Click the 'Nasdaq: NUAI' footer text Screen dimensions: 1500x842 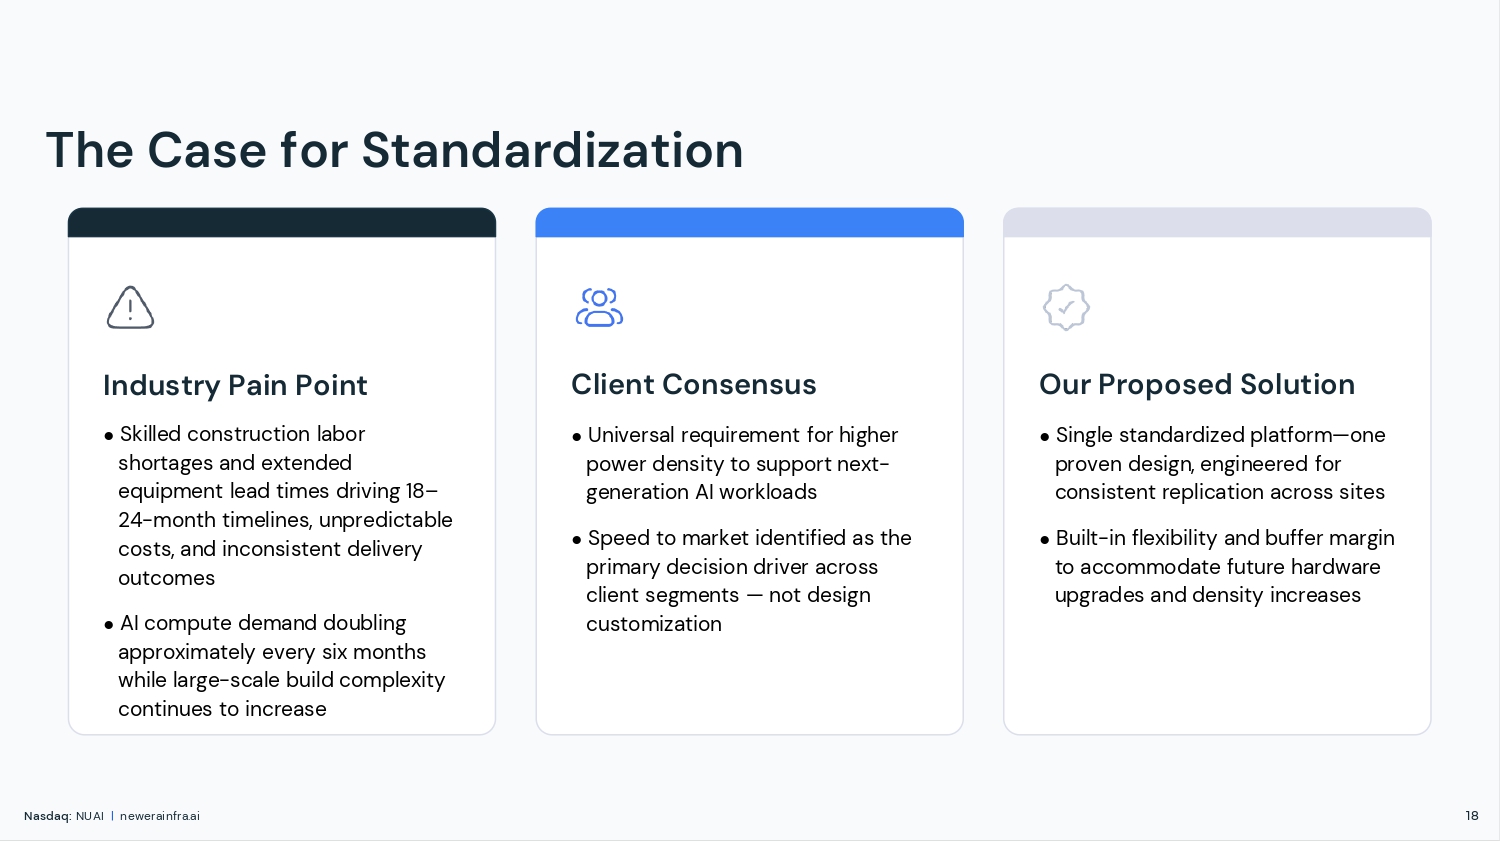click(64, 816)
